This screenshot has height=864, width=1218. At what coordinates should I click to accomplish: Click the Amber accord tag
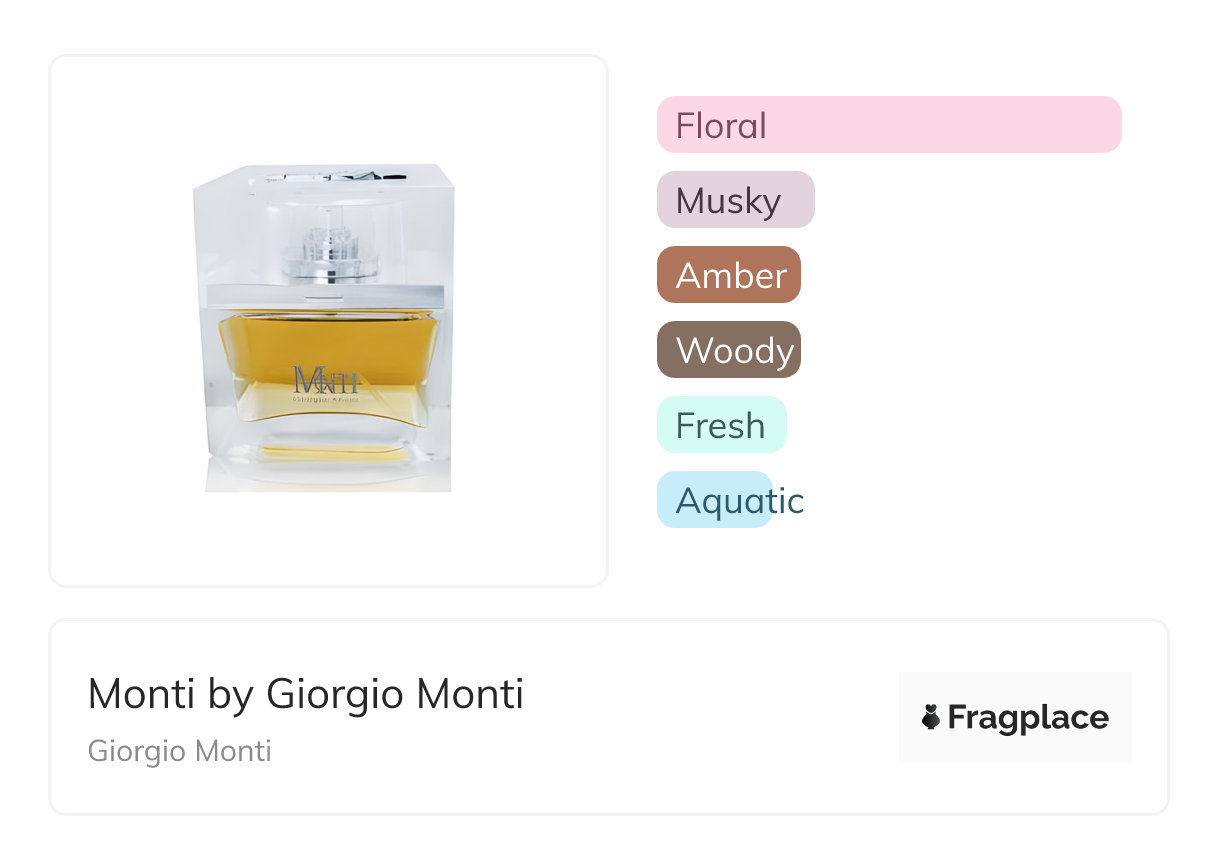pos(728,275)
